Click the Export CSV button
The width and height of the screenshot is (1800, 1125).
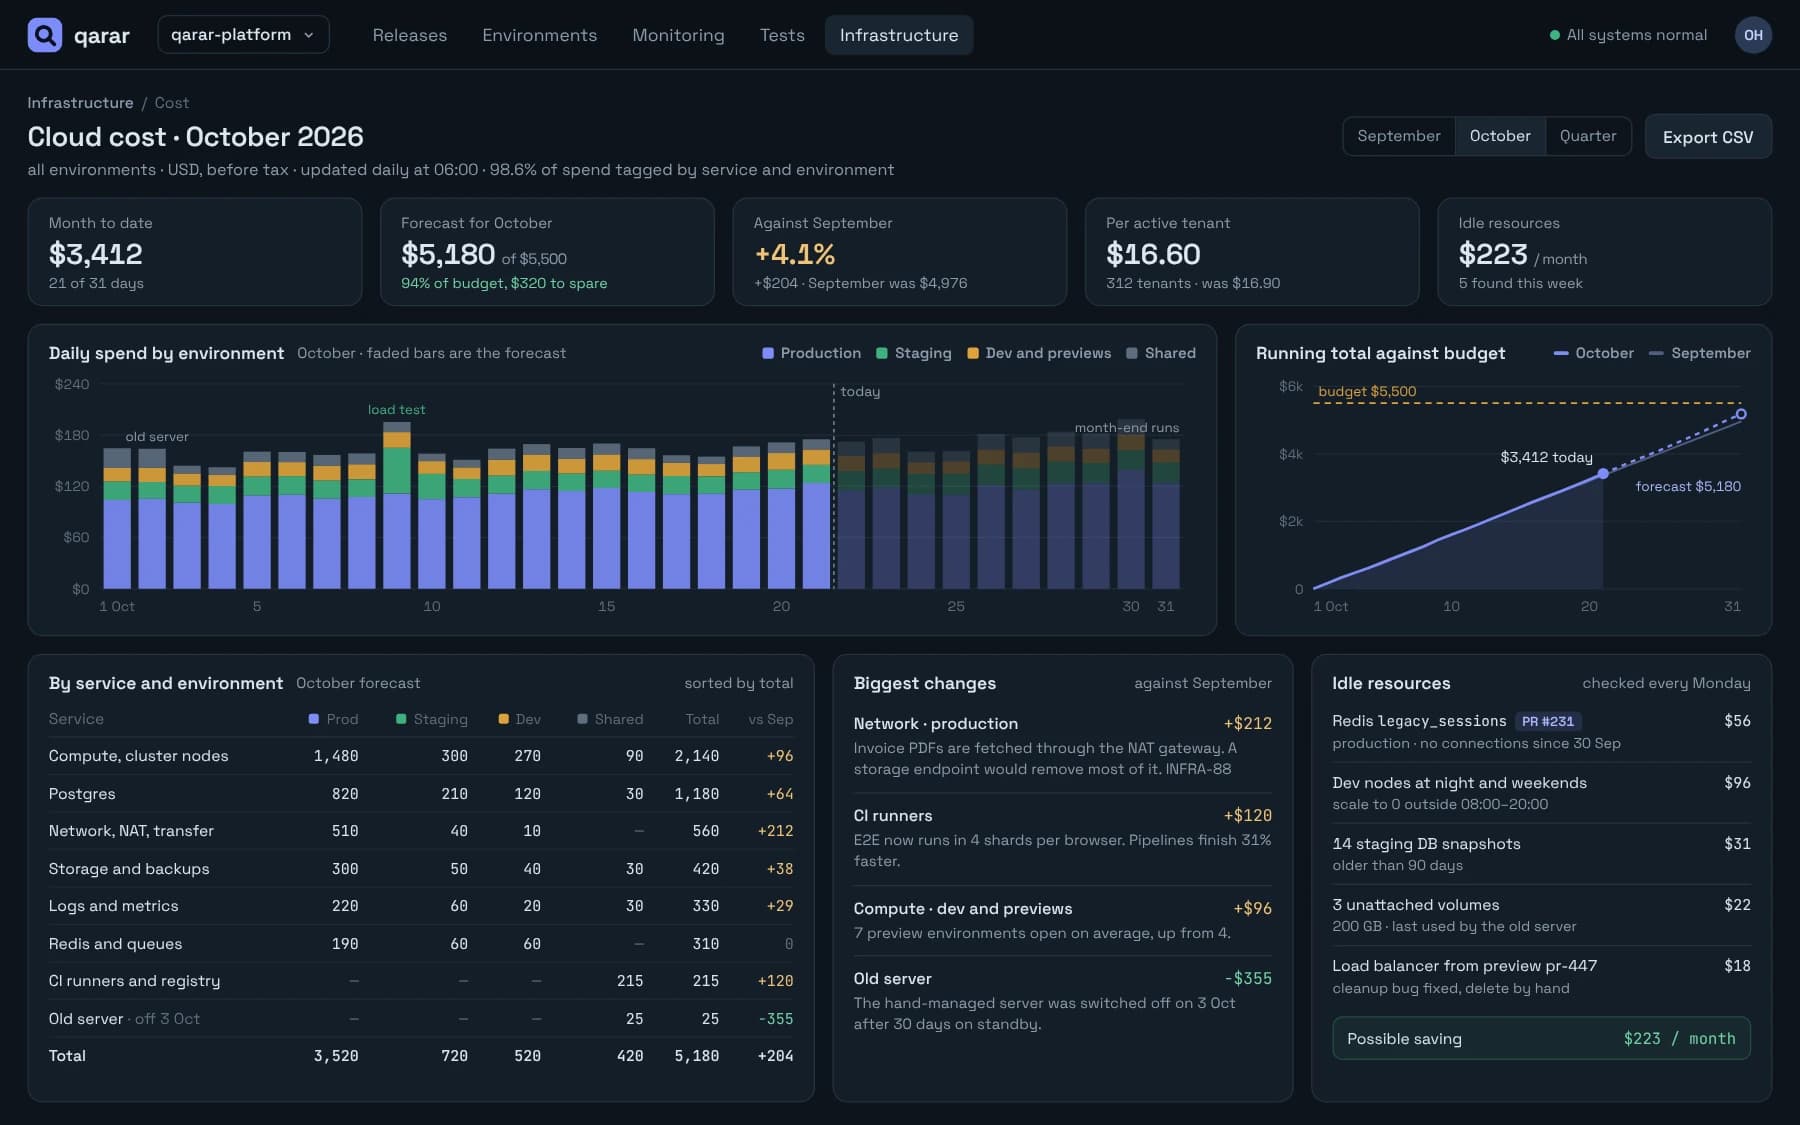[x=1707, y=137]
